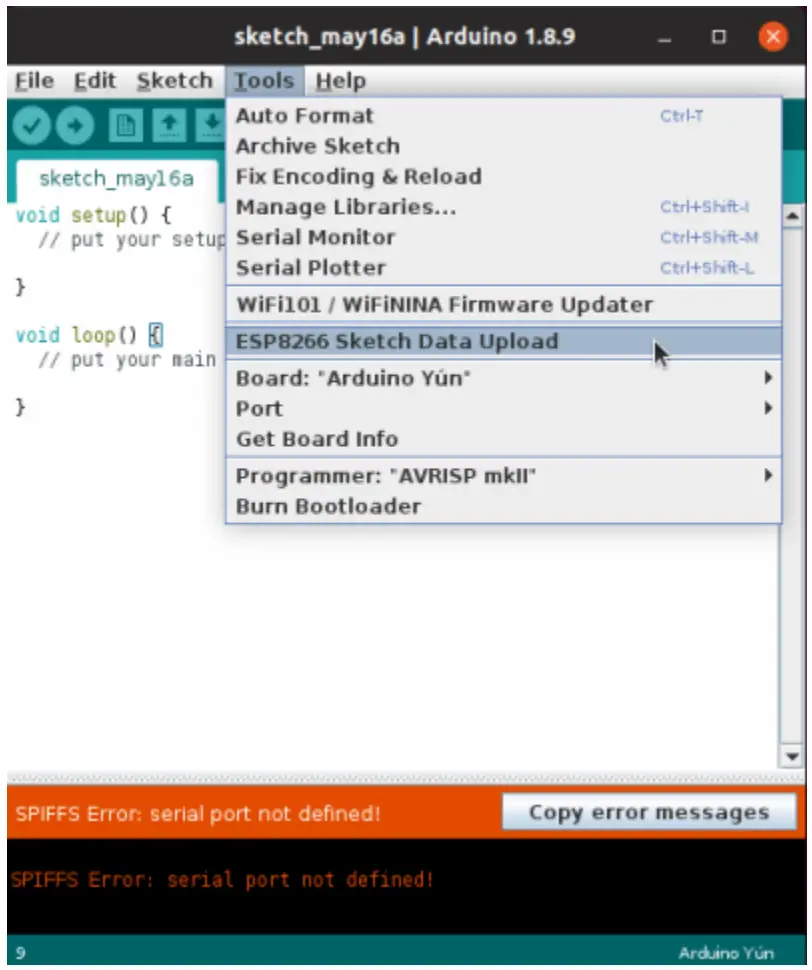Viewport: 812px width, 970px height.
Task: Click the Copy error messages button
Action: coord(649,812)
